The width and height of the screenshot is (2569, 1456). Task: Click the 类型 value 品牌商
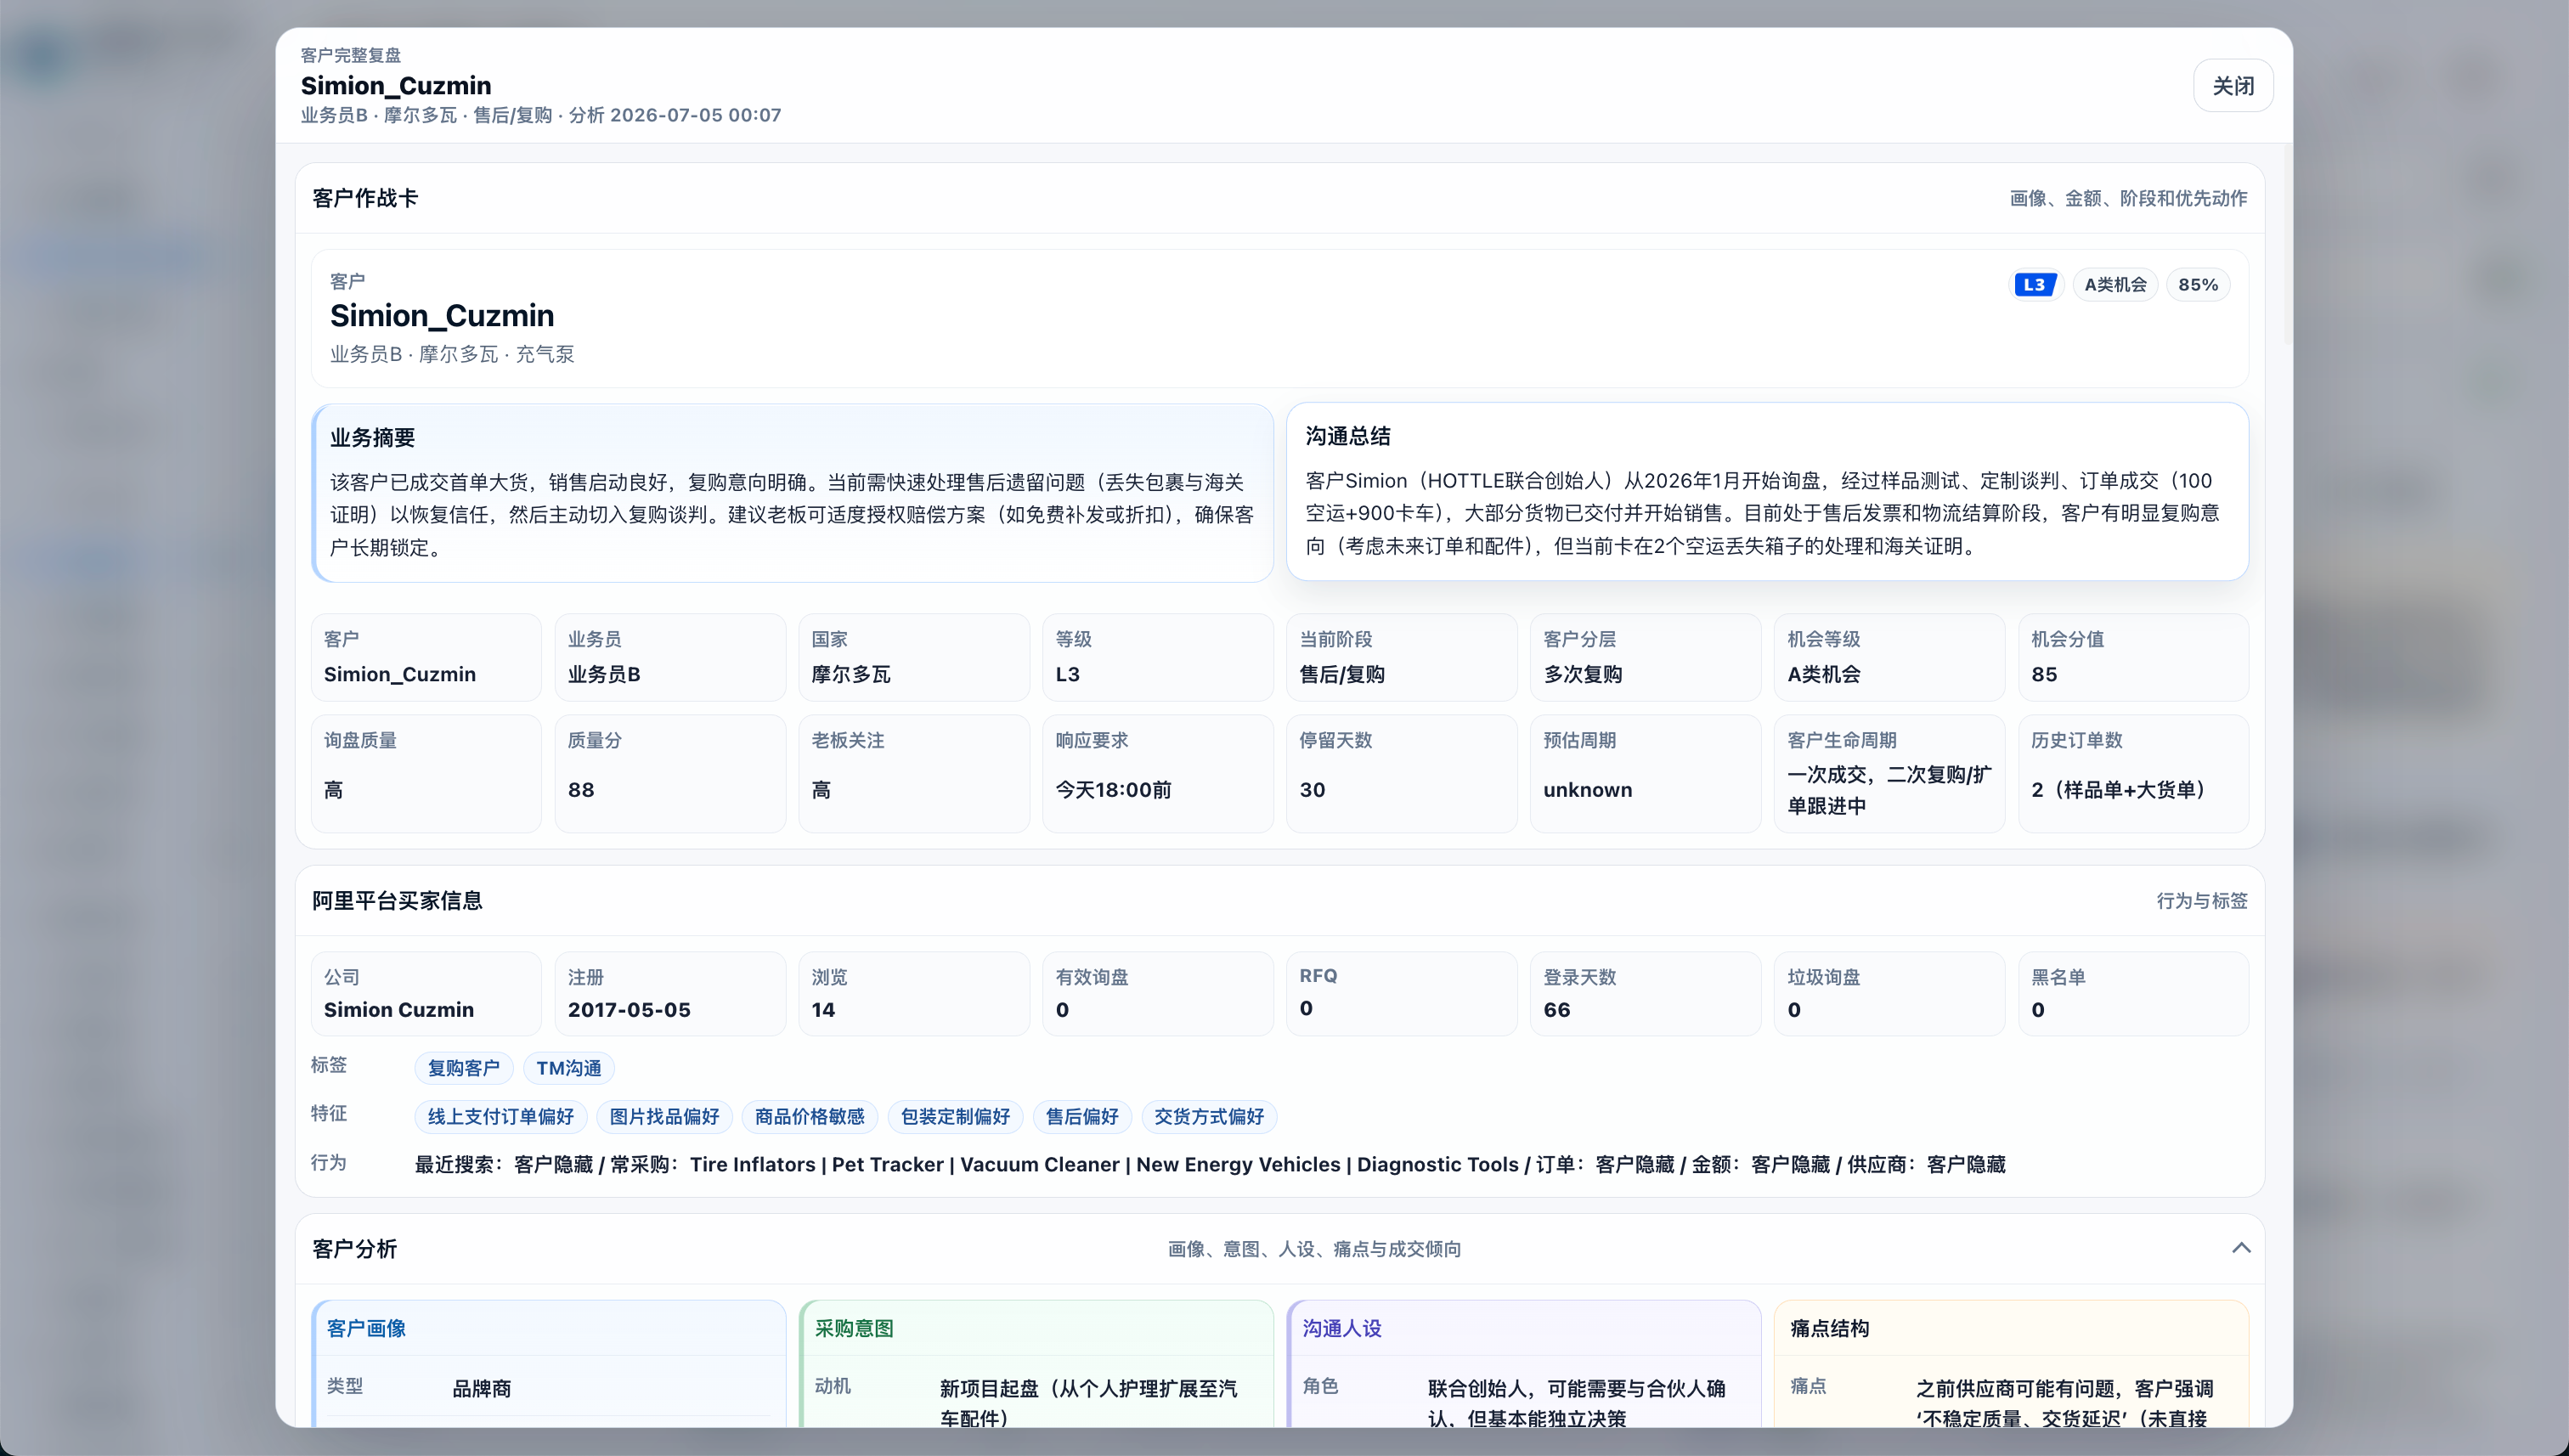tap(482, 1389)
